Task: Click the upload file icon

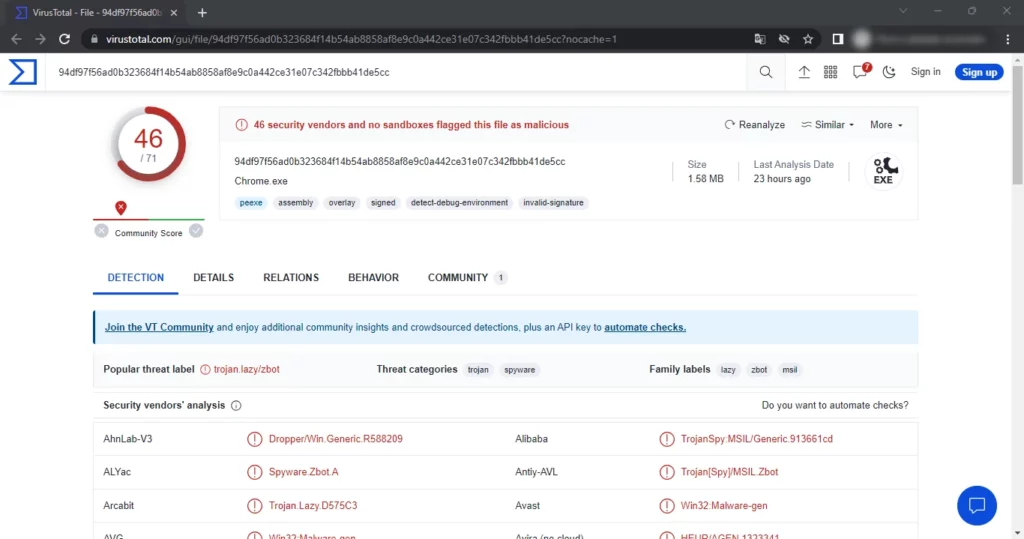Action: pyautogui.click(x=804, y=72)
